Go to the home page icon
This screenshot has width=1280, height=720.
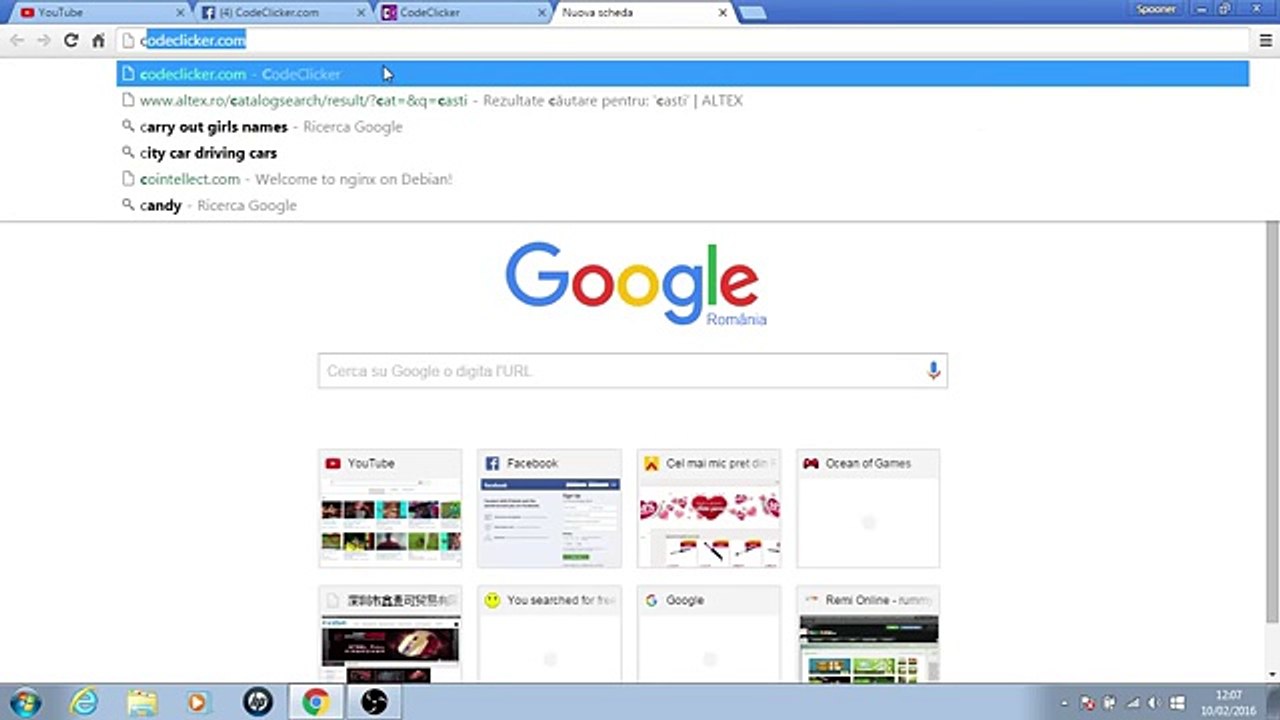click(98, 40)
